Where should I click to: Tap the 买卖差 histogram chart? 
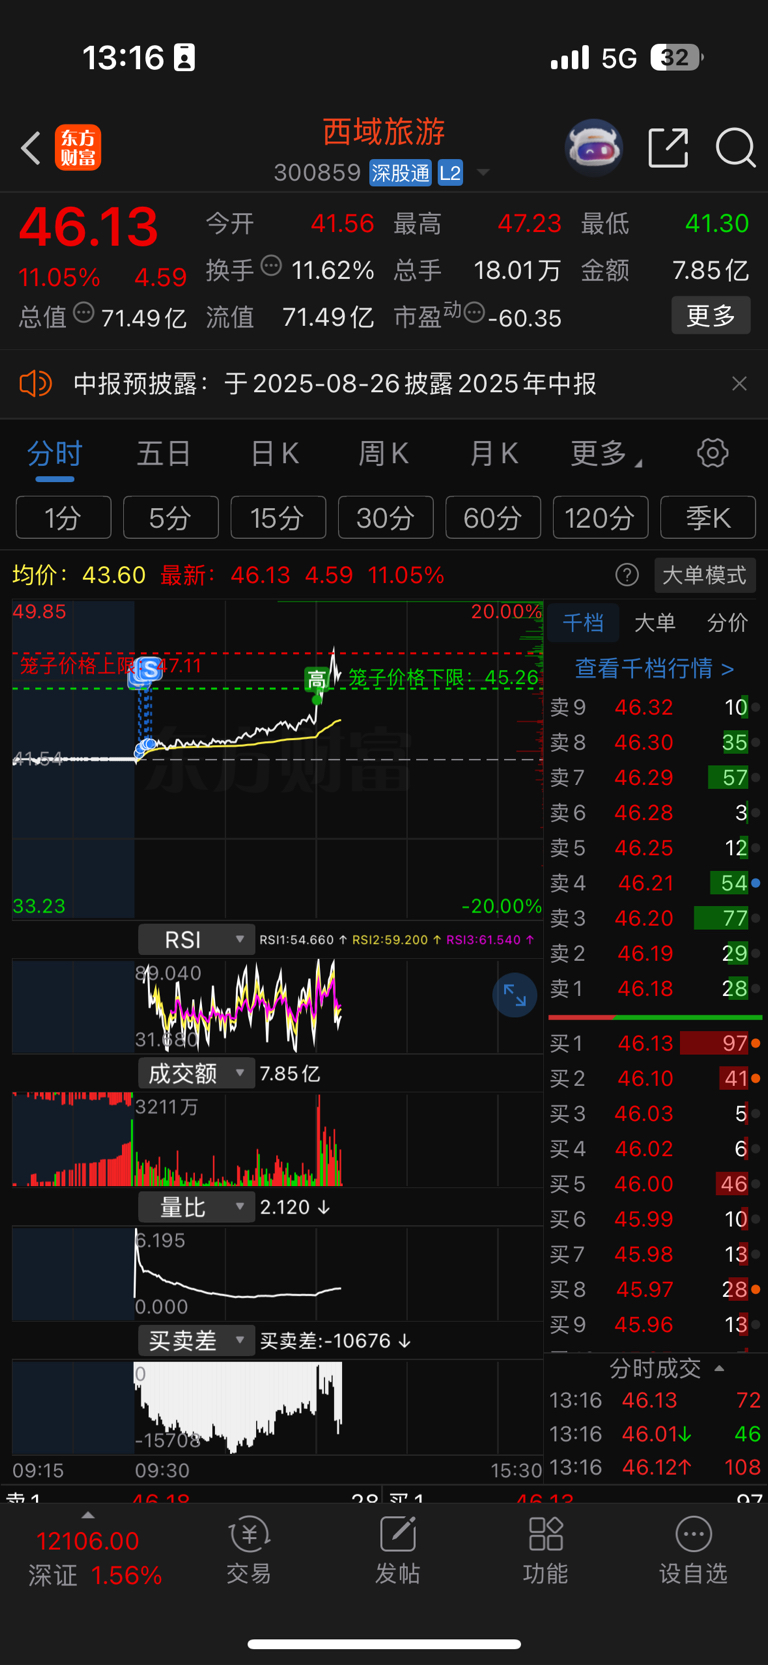277,1407
